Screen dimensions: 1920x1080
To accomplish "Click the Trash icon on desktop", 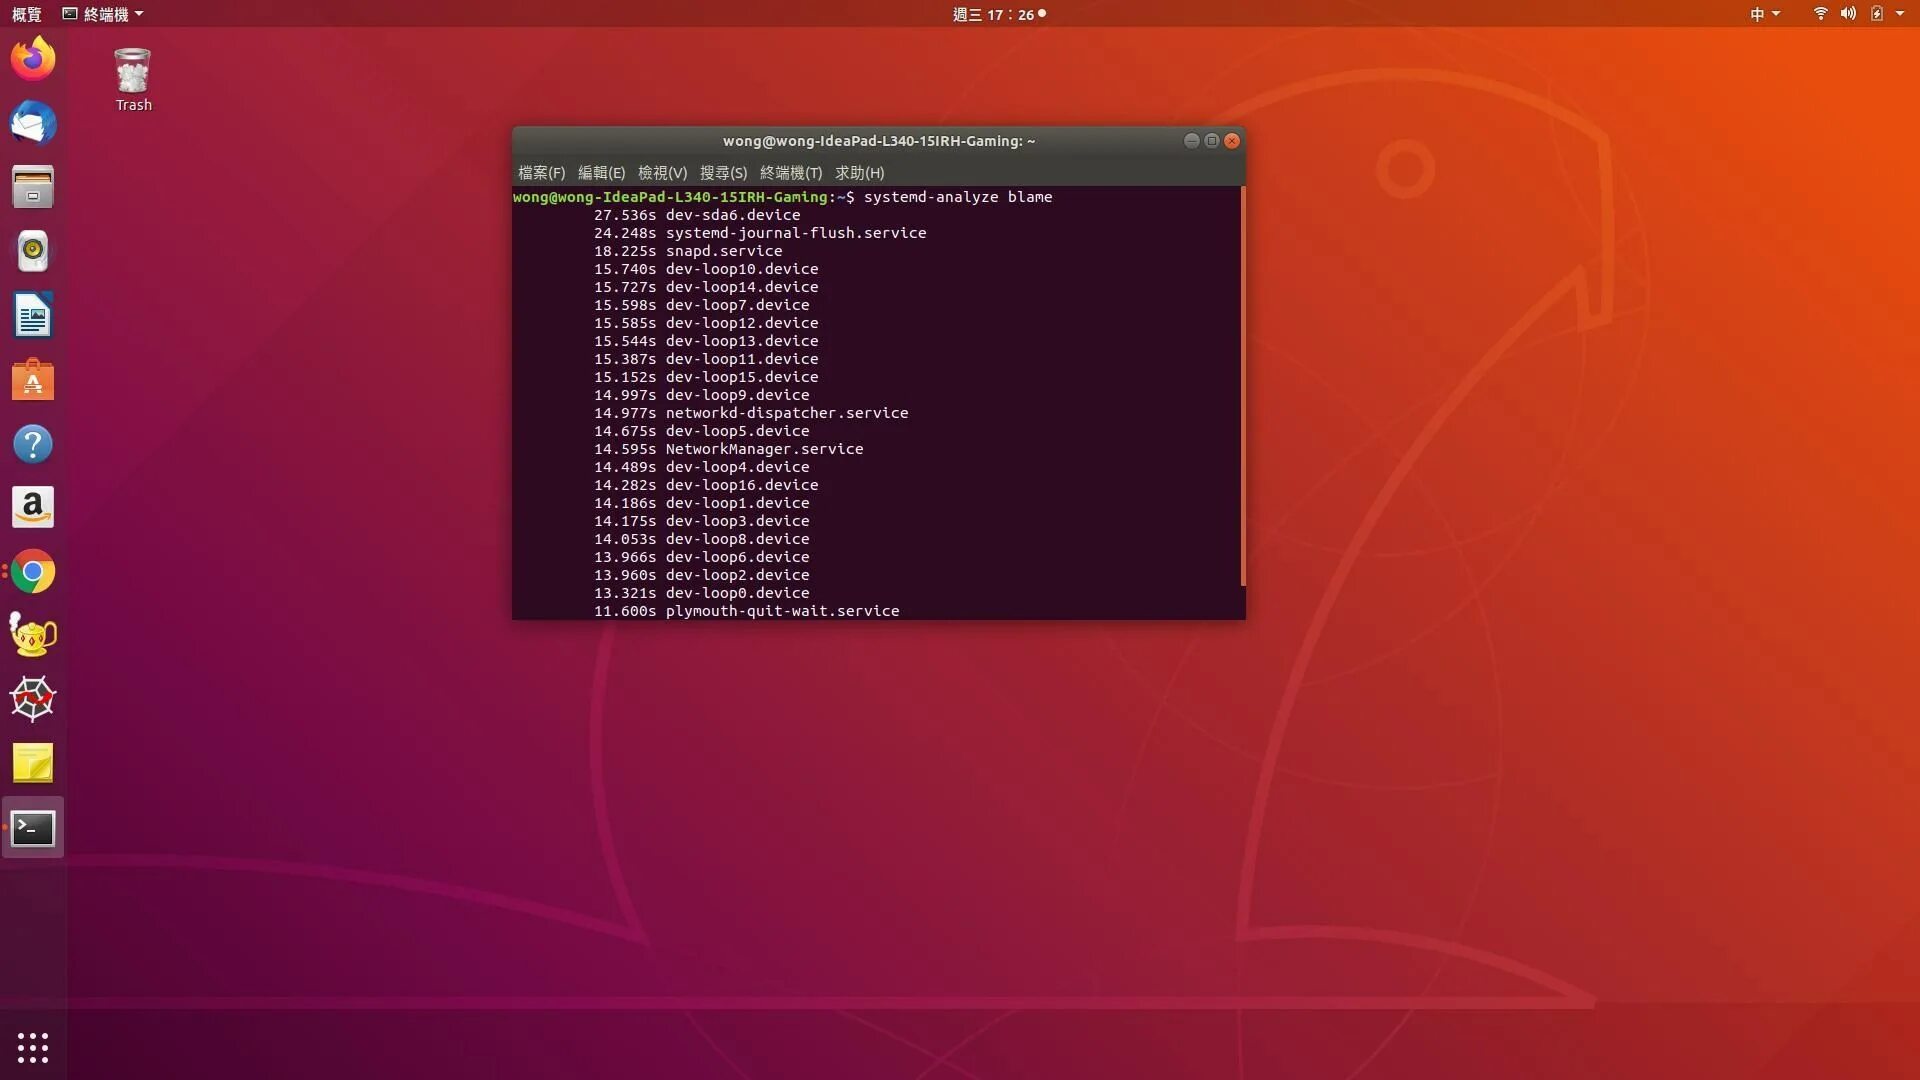I will click(132, 76).
